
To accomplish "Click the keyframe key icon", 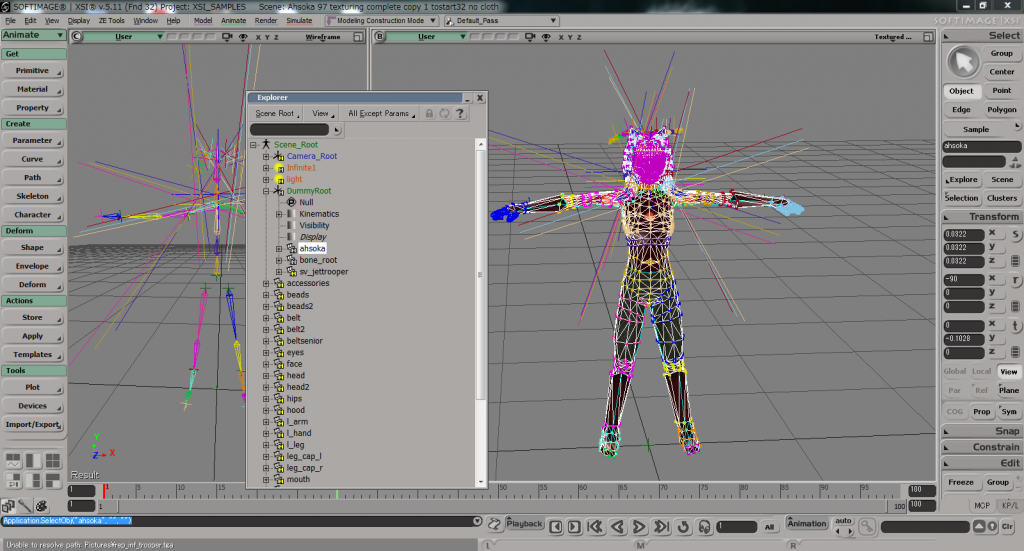I will [x=867, y=526].
